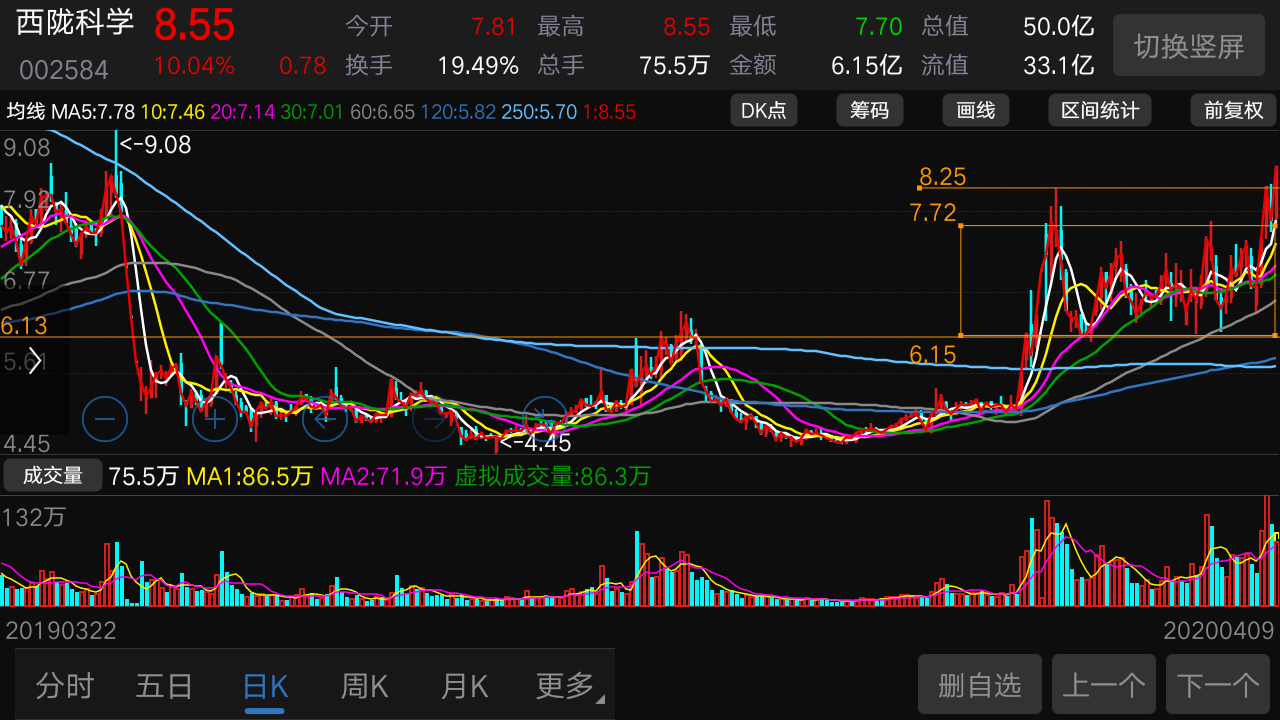This screenshot has height=720, width=1280.
Task: Tap the yellow 10:7.46 legend value
Action: tap(173, 111)
